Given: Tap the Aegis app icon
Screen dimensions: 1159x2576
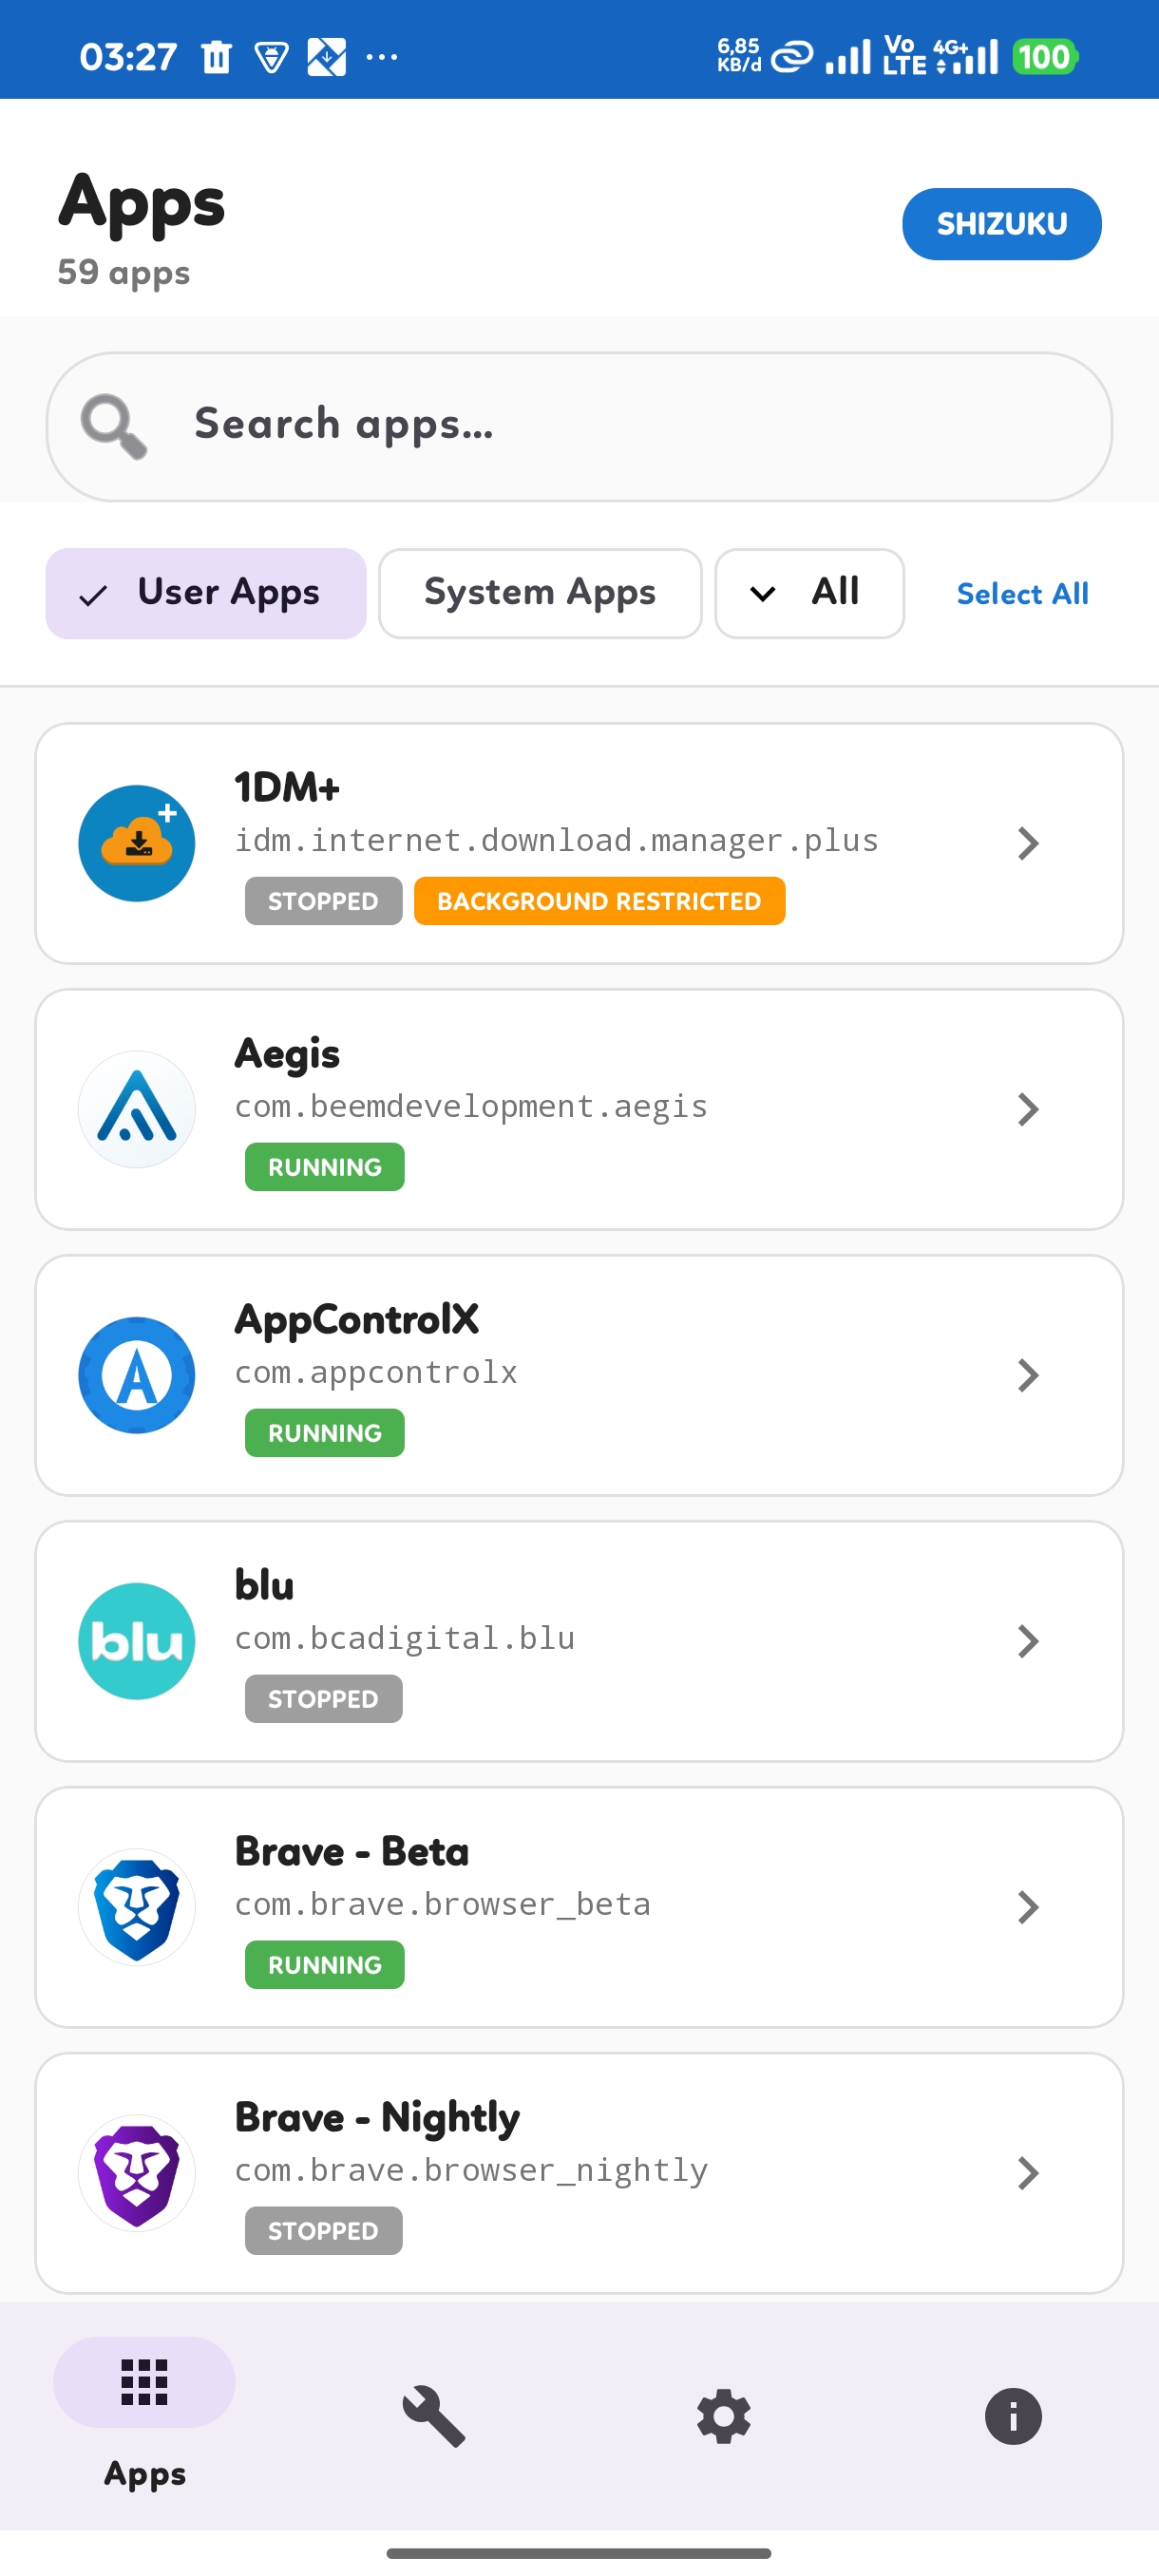Looking at the screenshot, I should [136, 1108].
